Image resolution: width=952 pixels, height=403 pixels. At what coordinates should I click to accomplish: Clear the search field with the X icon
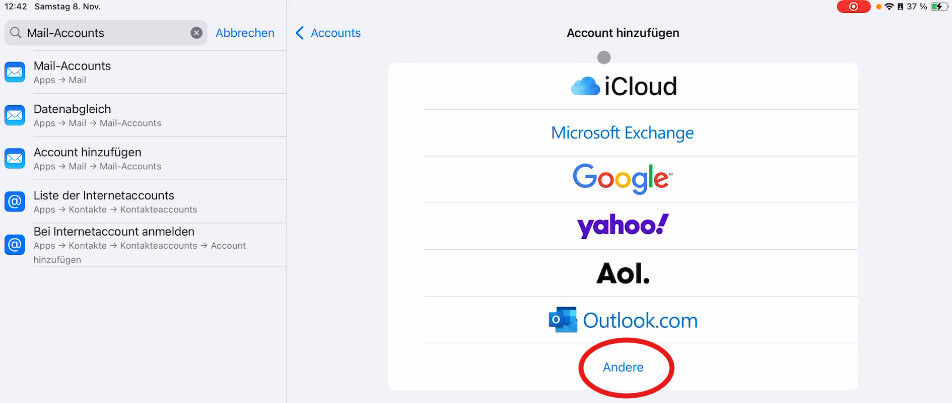point(197,33)
